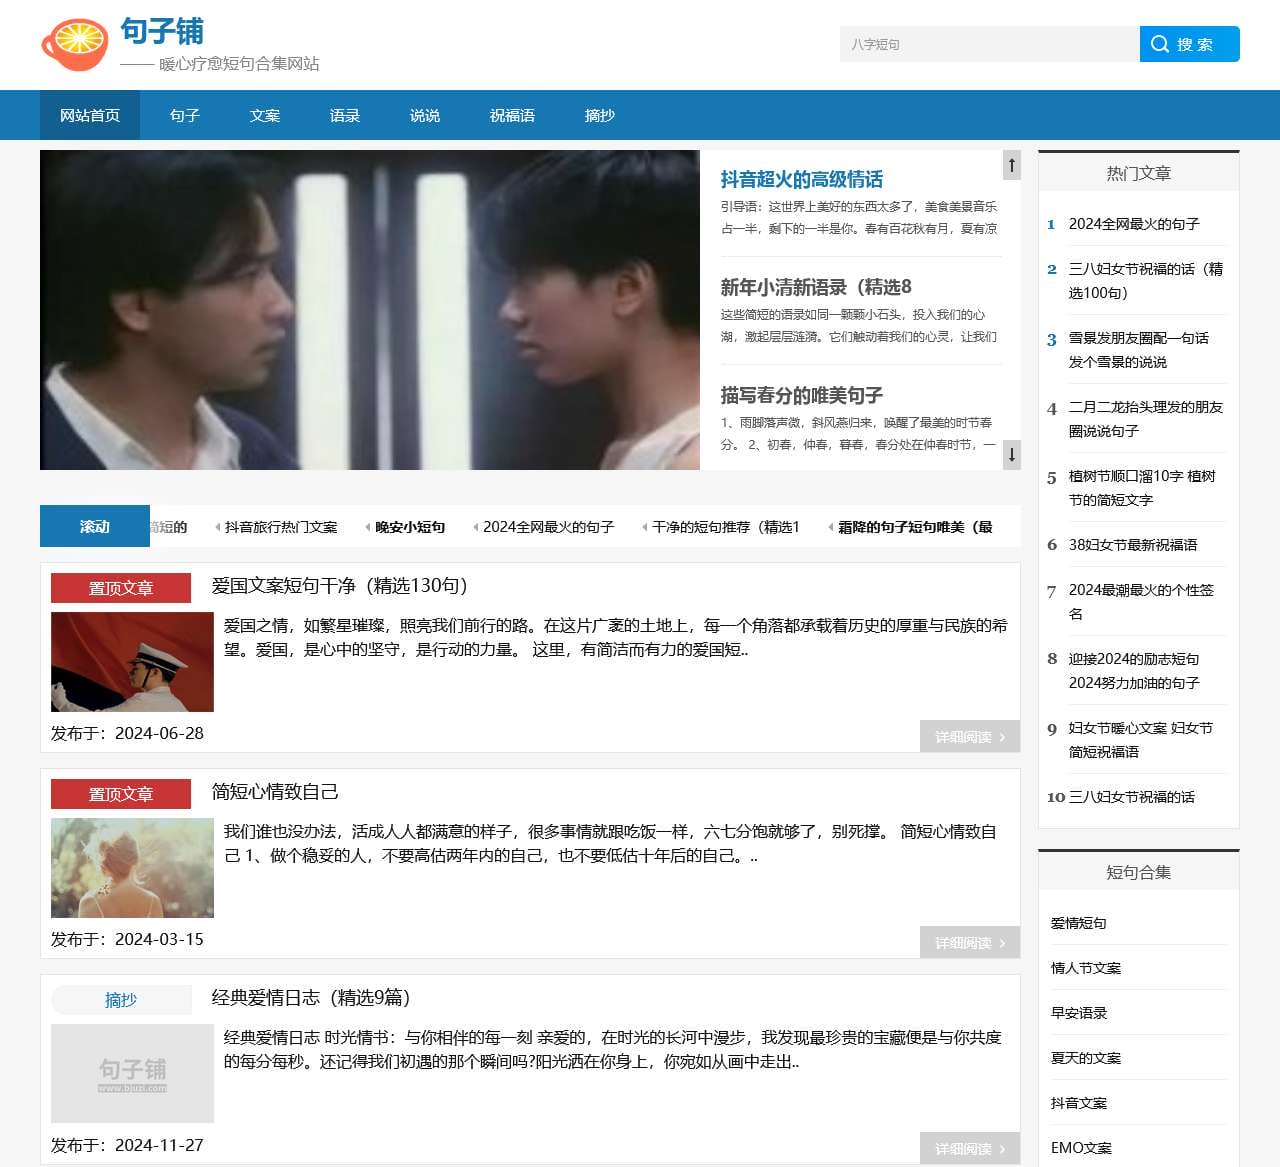The height and width of the screenshot is (1167, 1280).
Task: Open 描写春分的唯美句子 article
Action: pos(802,396)
